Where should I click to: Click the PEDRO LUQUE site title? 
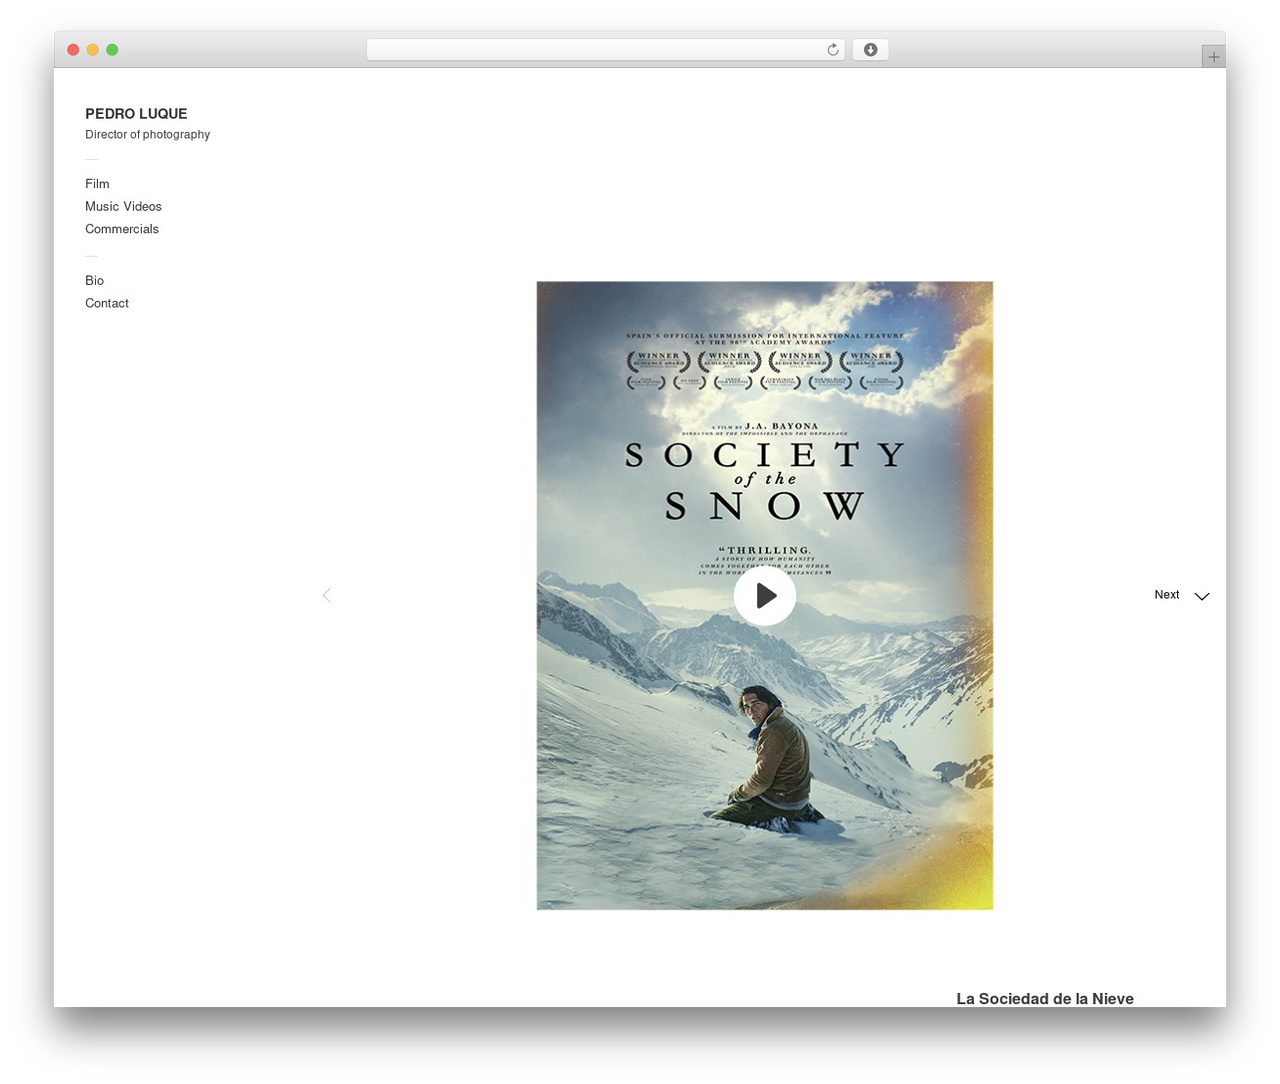[136, 114]
